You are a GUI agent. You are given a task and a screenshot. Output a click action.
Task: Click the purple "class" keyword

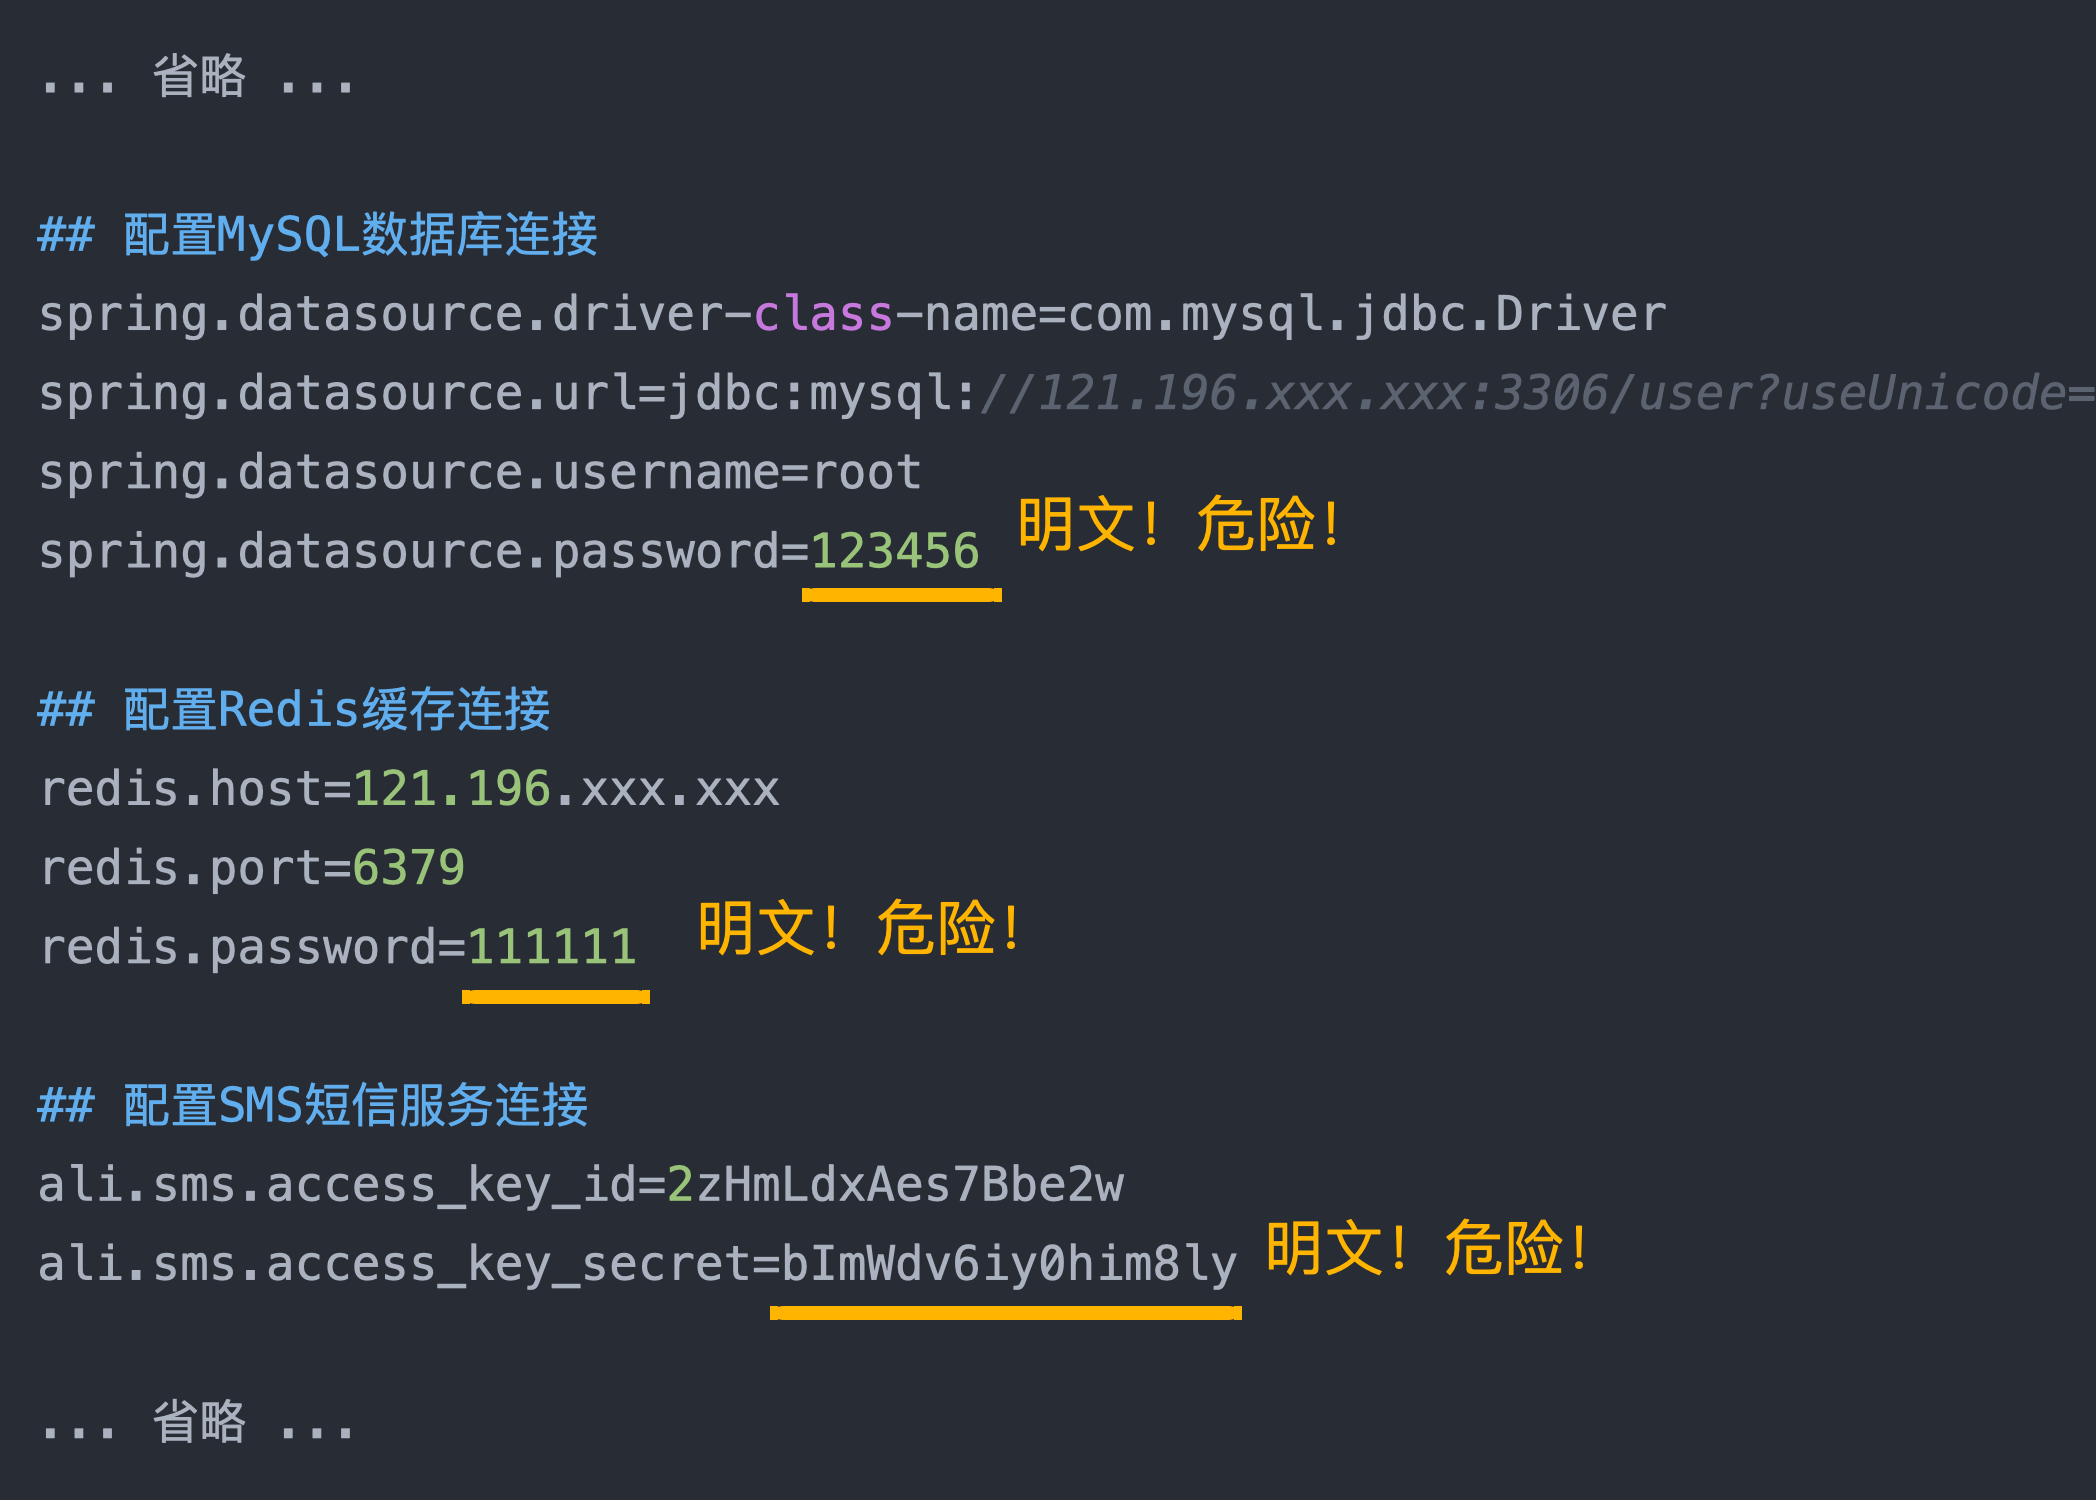click(822, 314)
